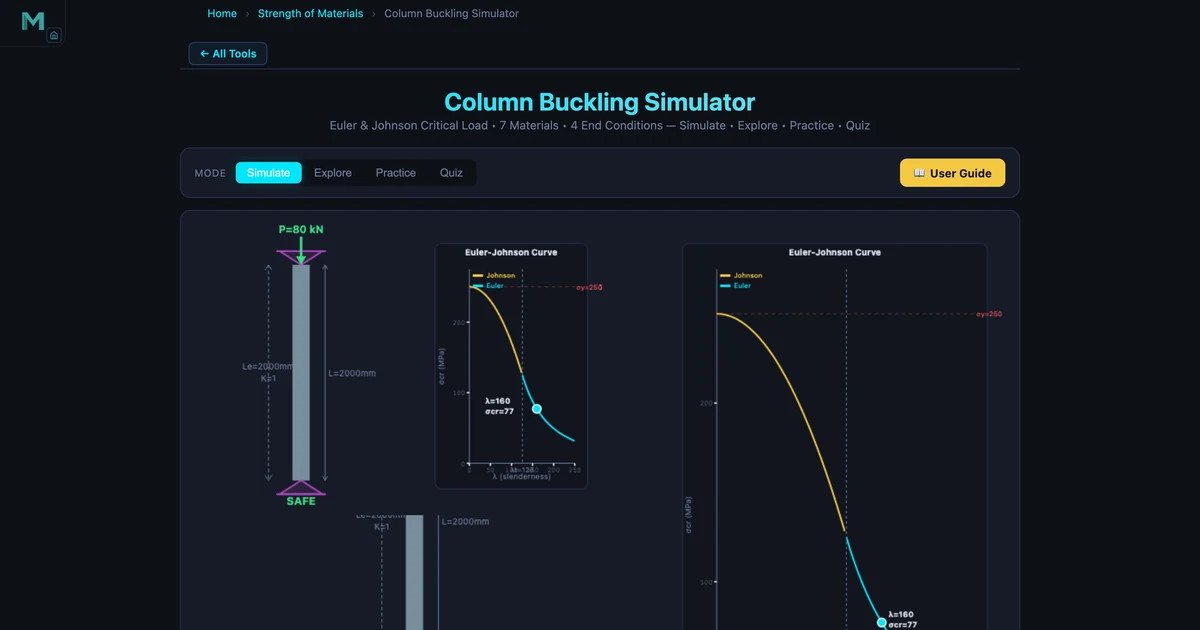
Task: Click the operating point marker on large chart
Action: coord(882,623)
